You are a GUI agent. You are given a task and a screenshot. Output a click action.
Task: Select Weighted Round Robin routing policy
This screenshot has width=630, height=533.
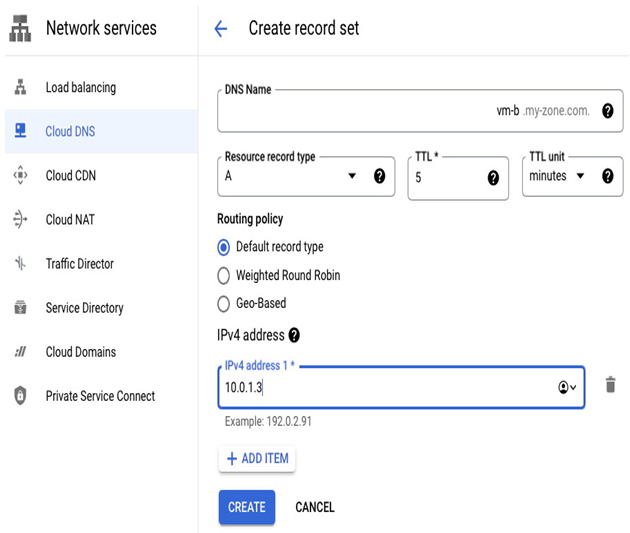[x=223, y=276]
